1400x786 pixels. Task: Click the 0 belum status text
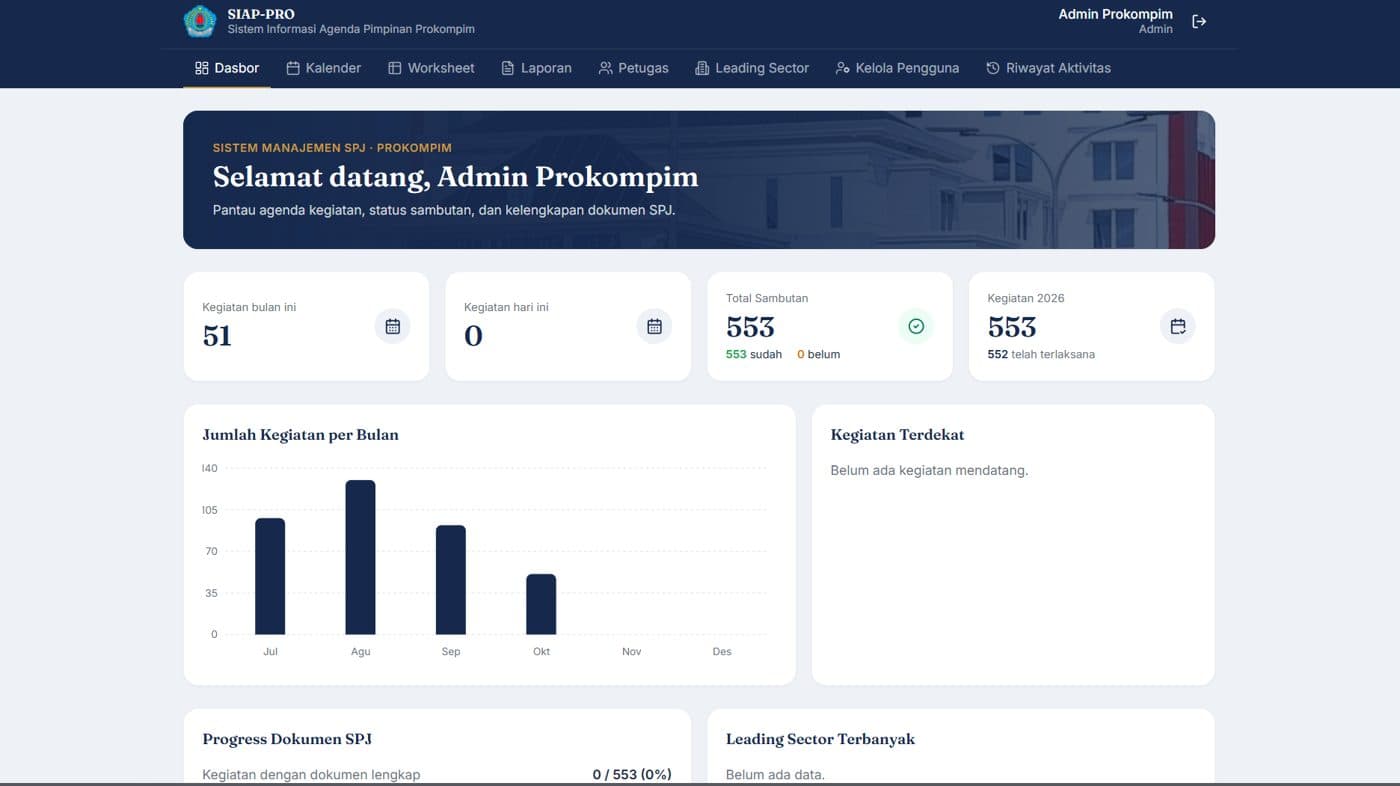tap(818, 354)
